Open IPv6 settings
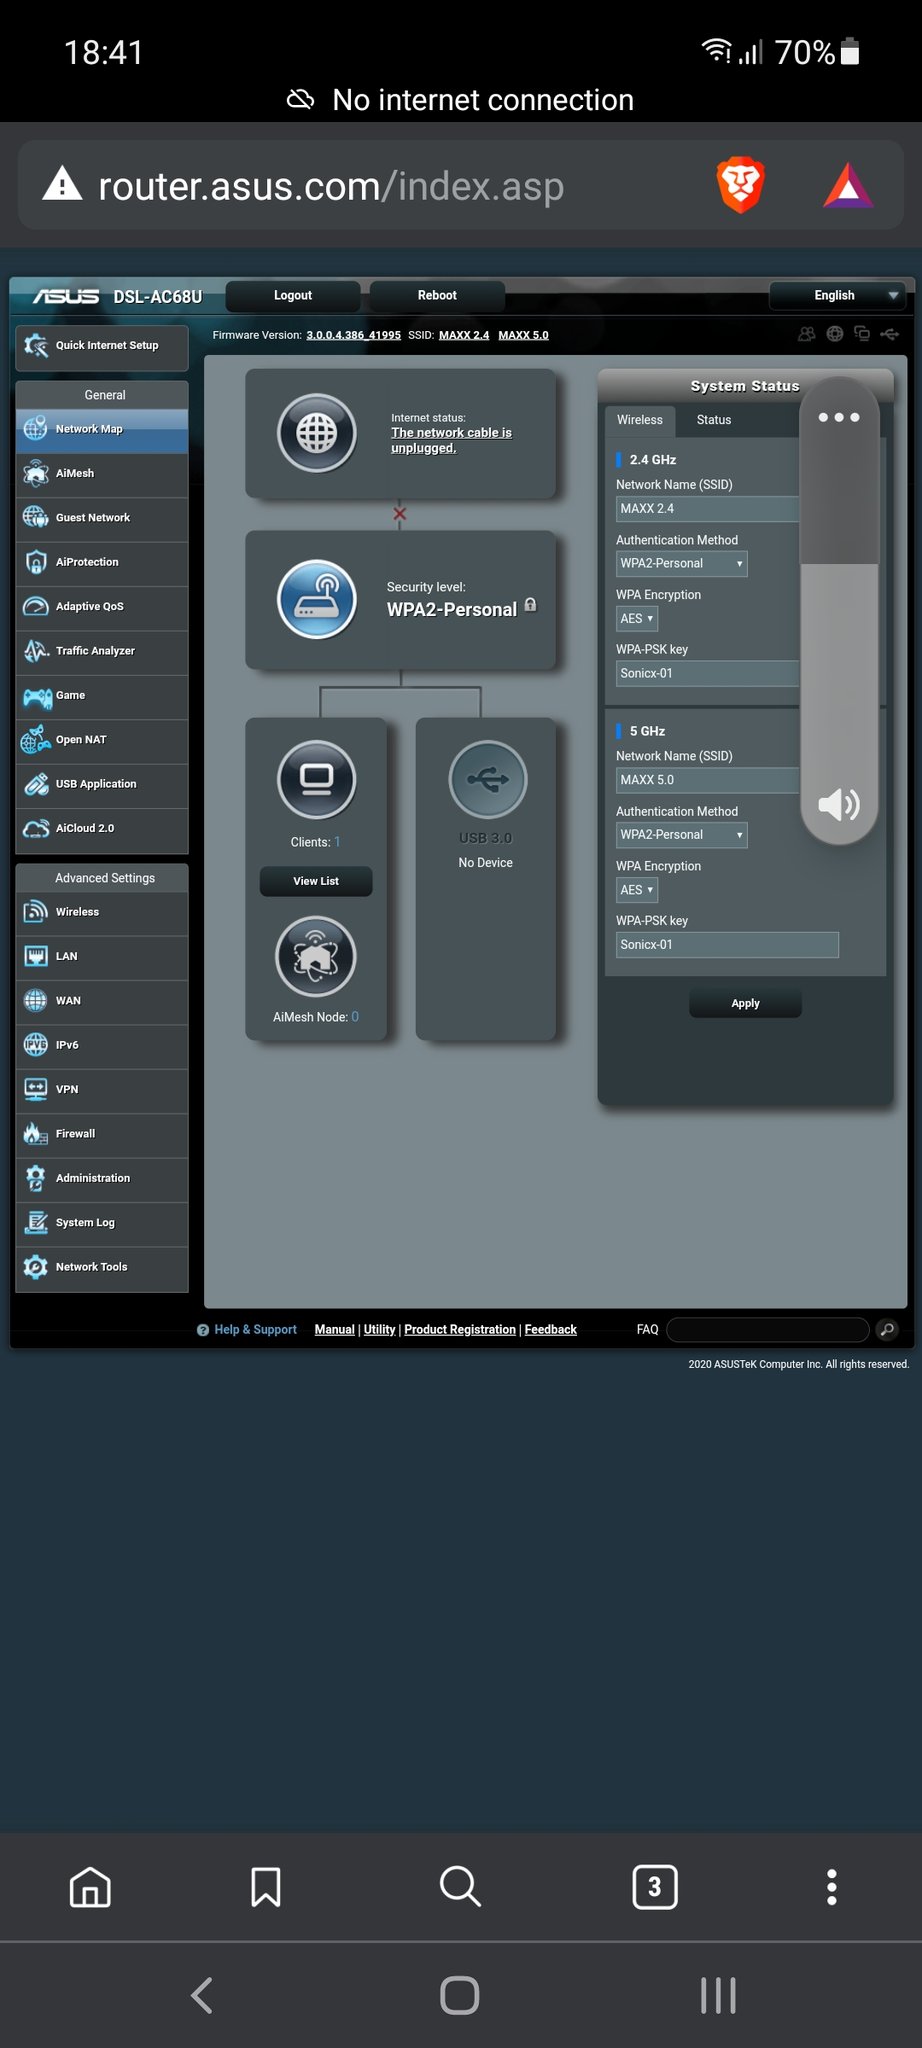 click(102, 1045)
